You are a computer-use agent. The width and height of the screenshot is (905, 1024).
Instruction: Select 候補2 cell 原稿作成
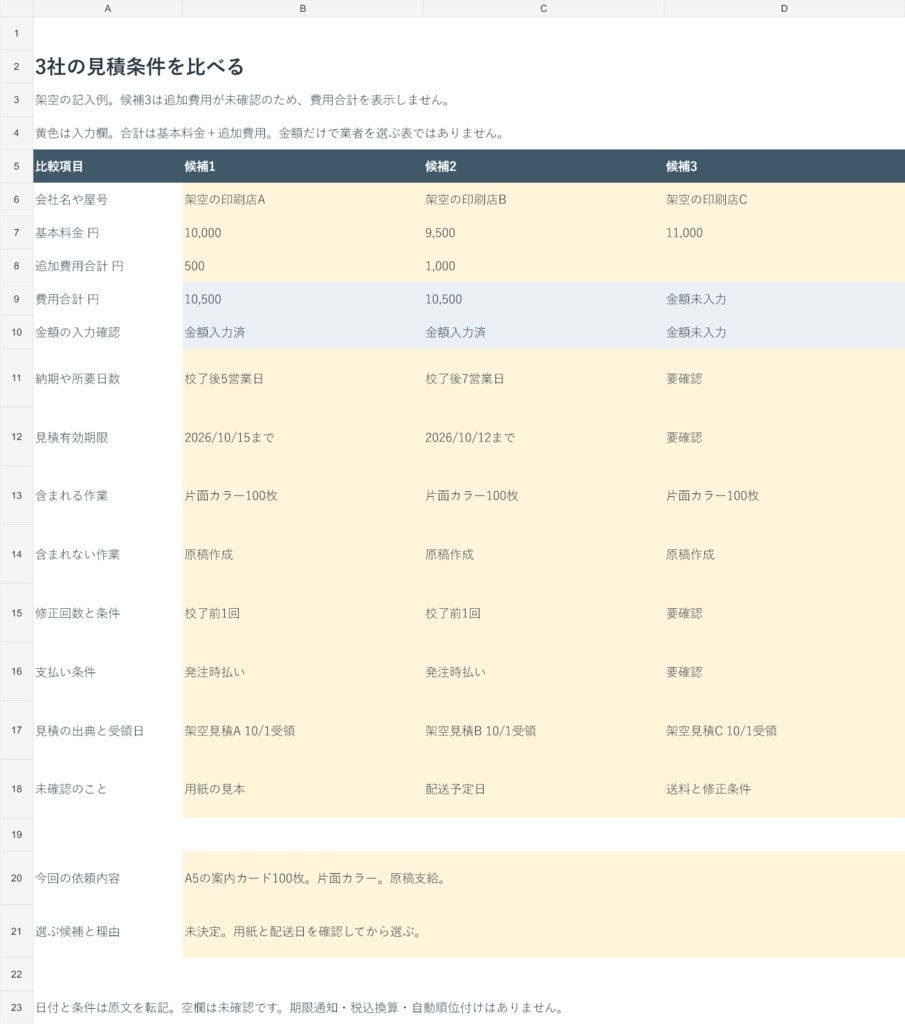pos(544,554)
